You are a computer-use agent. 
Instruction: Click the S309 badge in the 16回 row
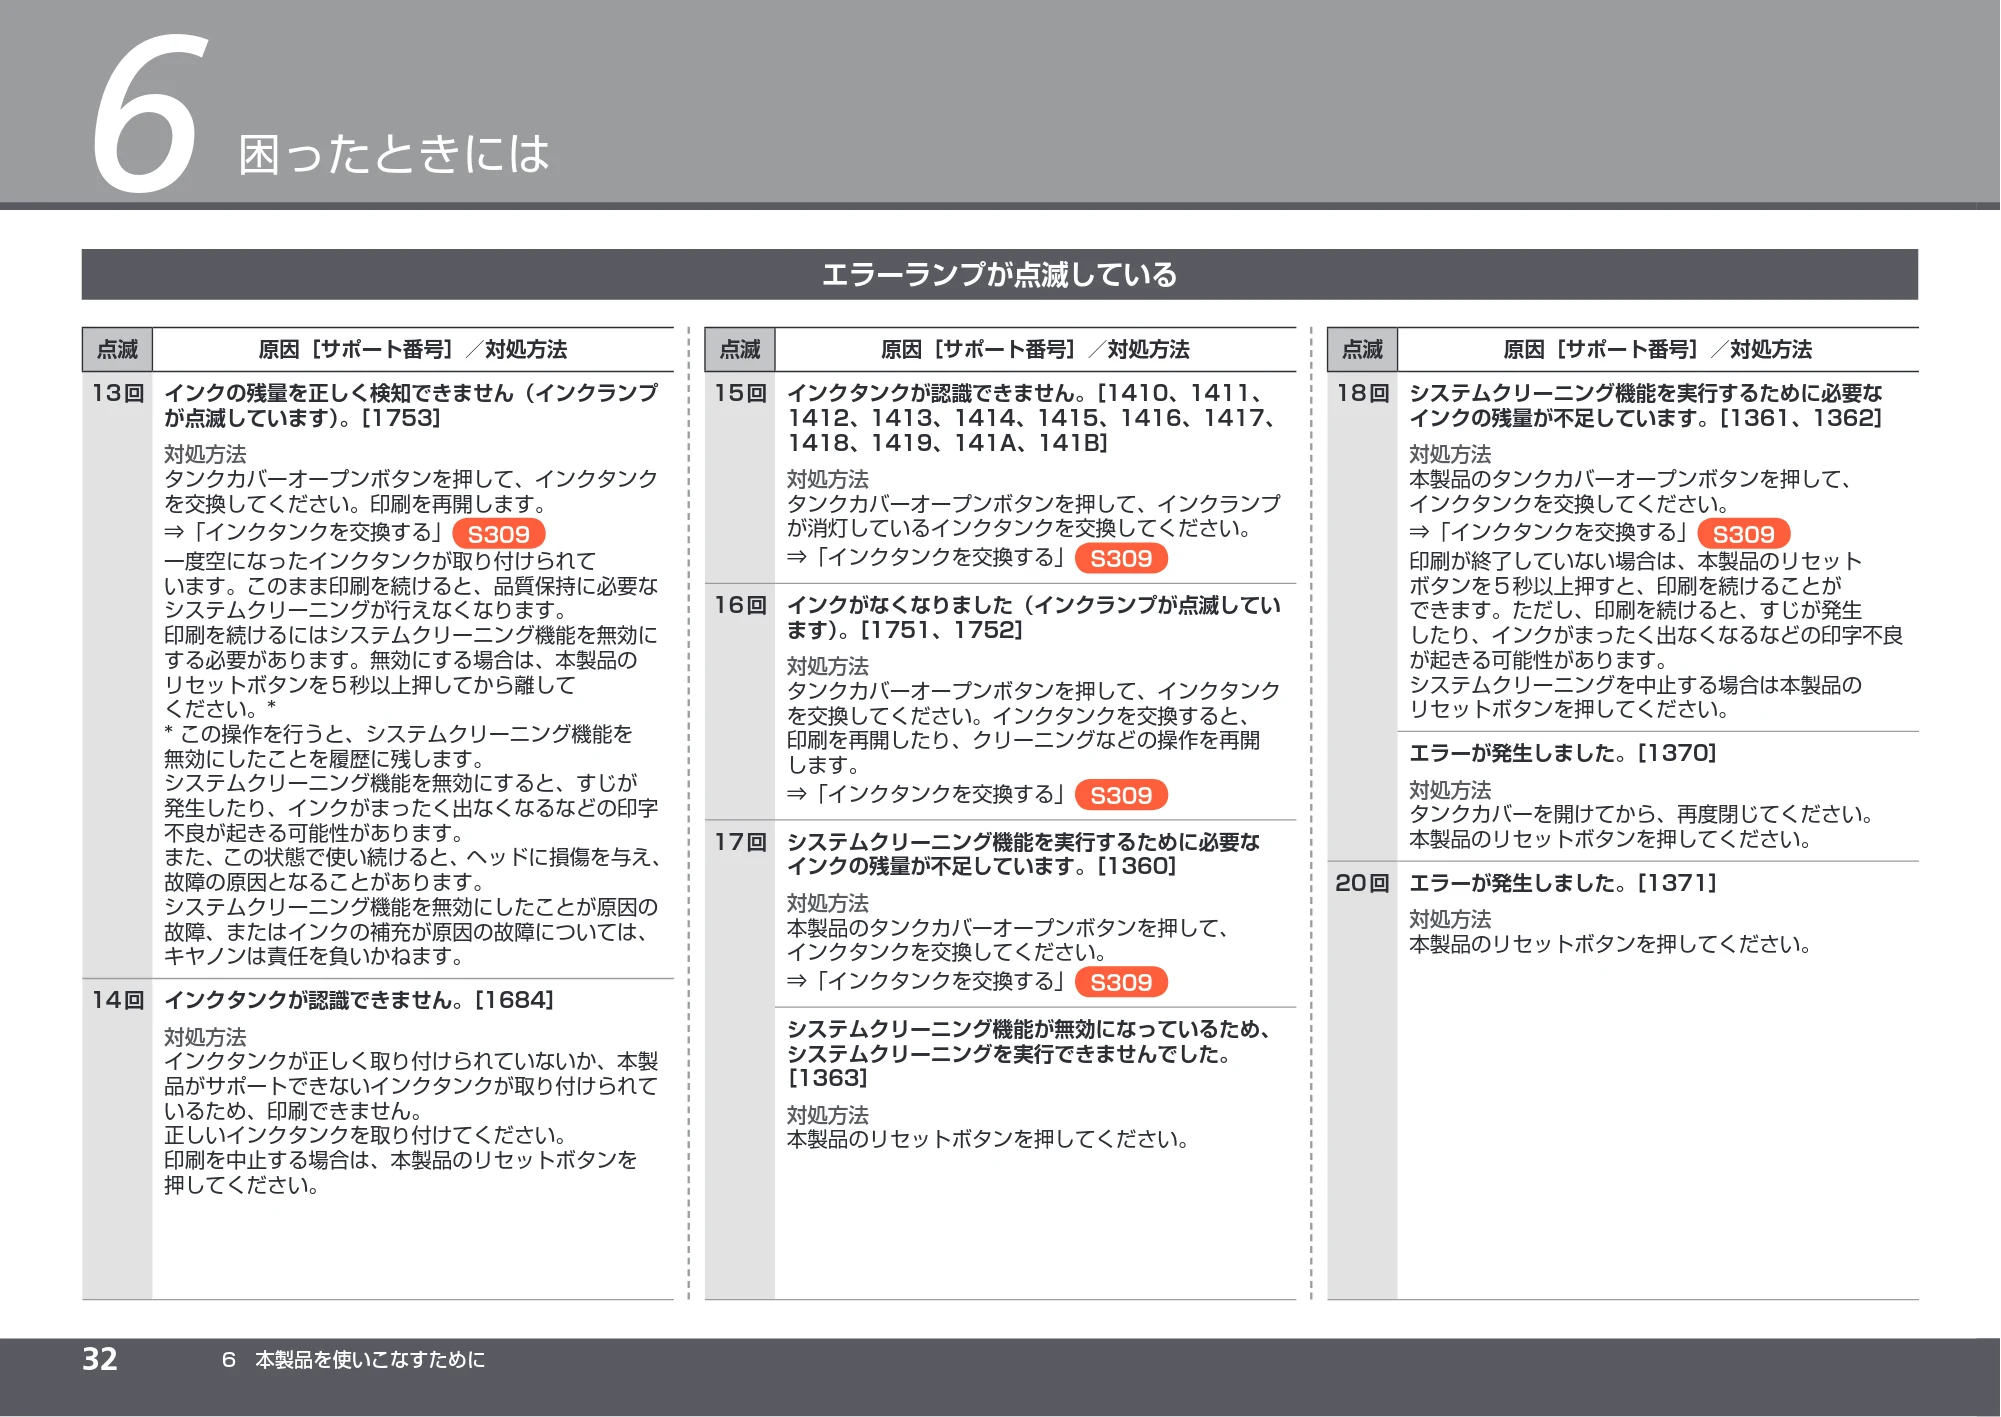(1121, 795)
